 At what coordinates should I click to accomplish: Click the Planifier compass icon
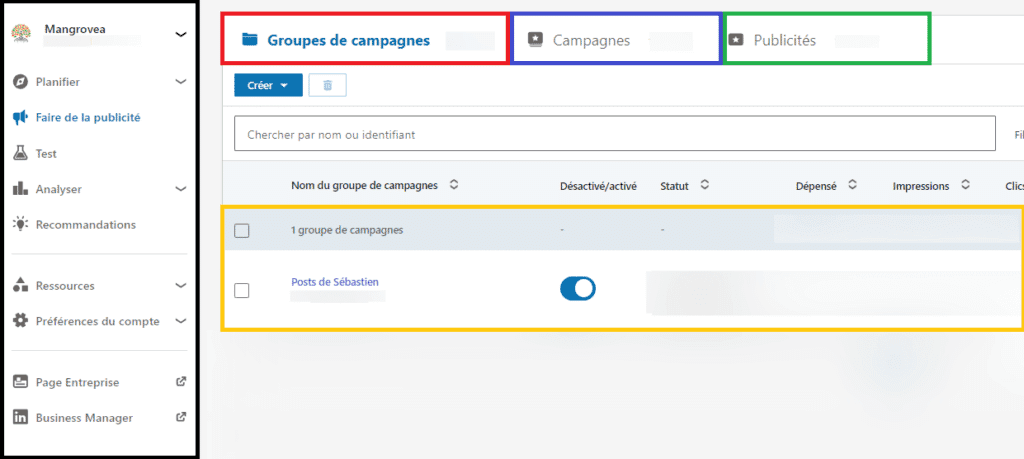(21, 82)
